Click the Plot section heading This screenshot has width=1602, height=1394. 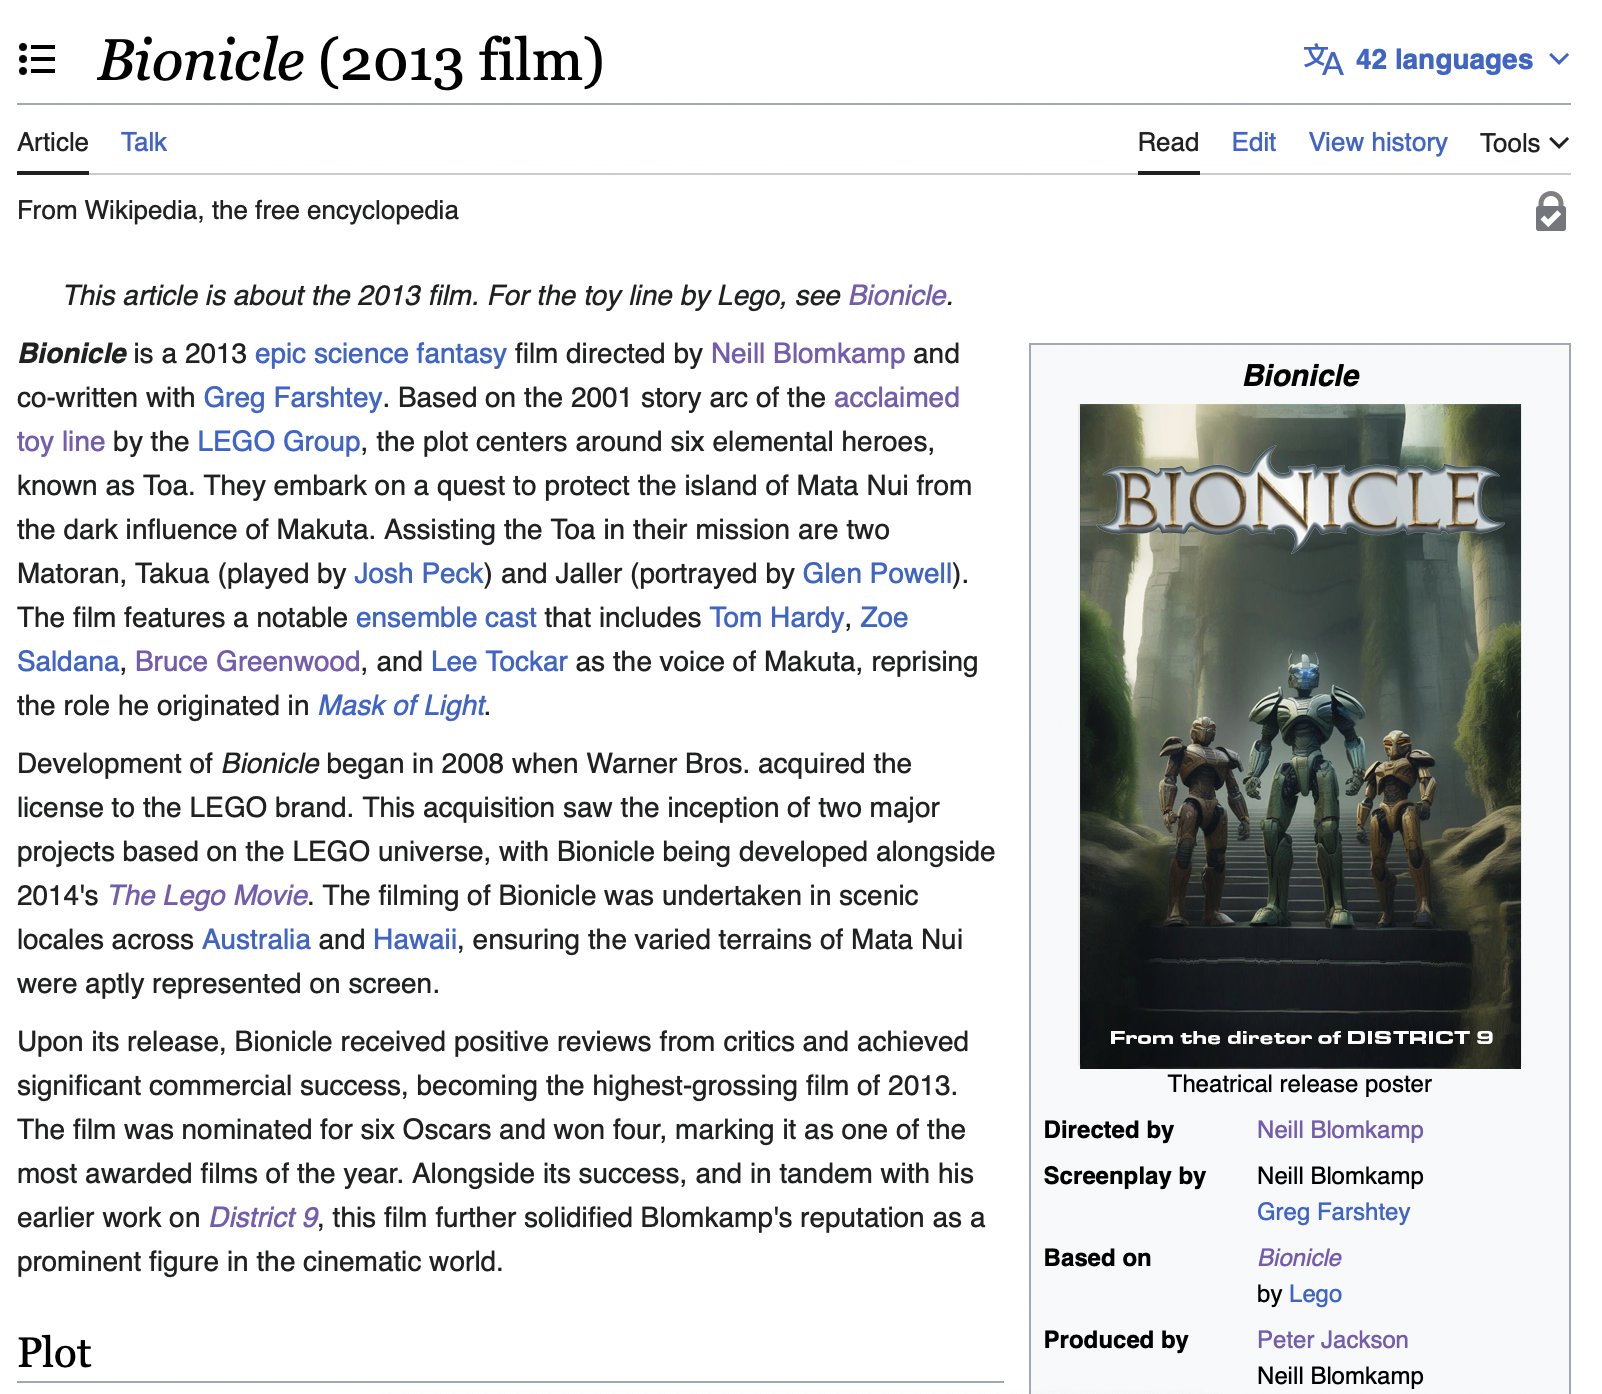[x=54, y=1353]
